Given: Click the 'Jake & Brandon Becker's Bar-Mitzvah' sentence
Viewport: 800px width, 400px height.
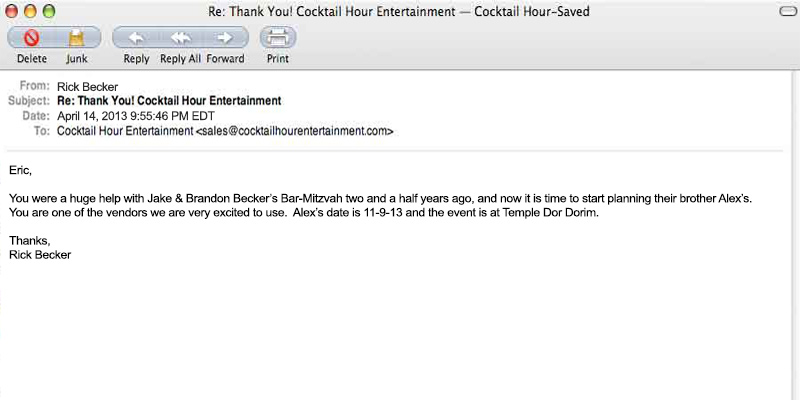Looking at the screenshot, I should (x=381, y=198).
